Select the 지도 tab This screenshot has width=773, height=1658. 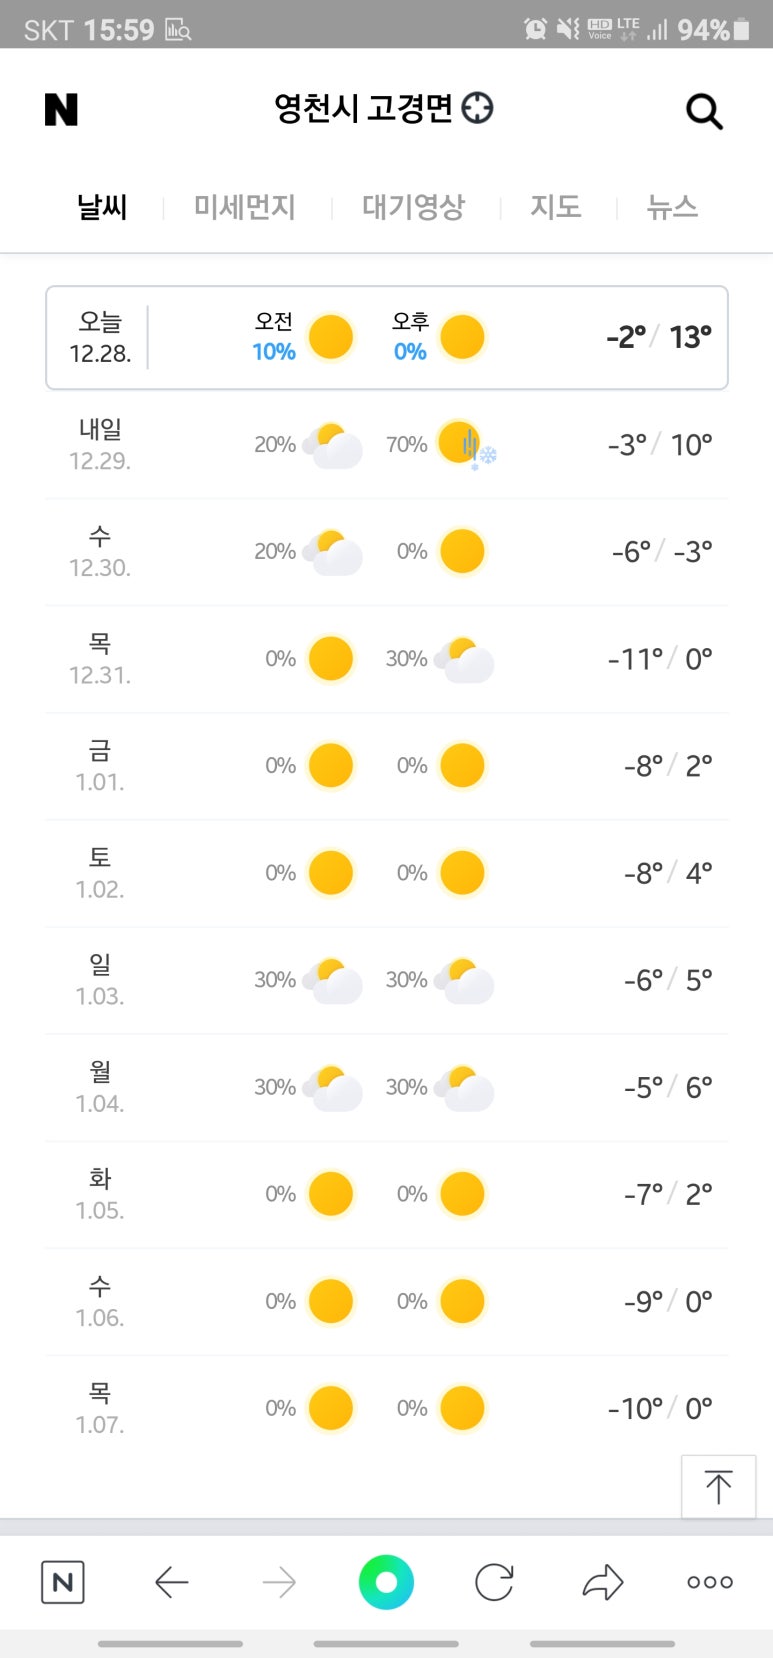[556, 207]
